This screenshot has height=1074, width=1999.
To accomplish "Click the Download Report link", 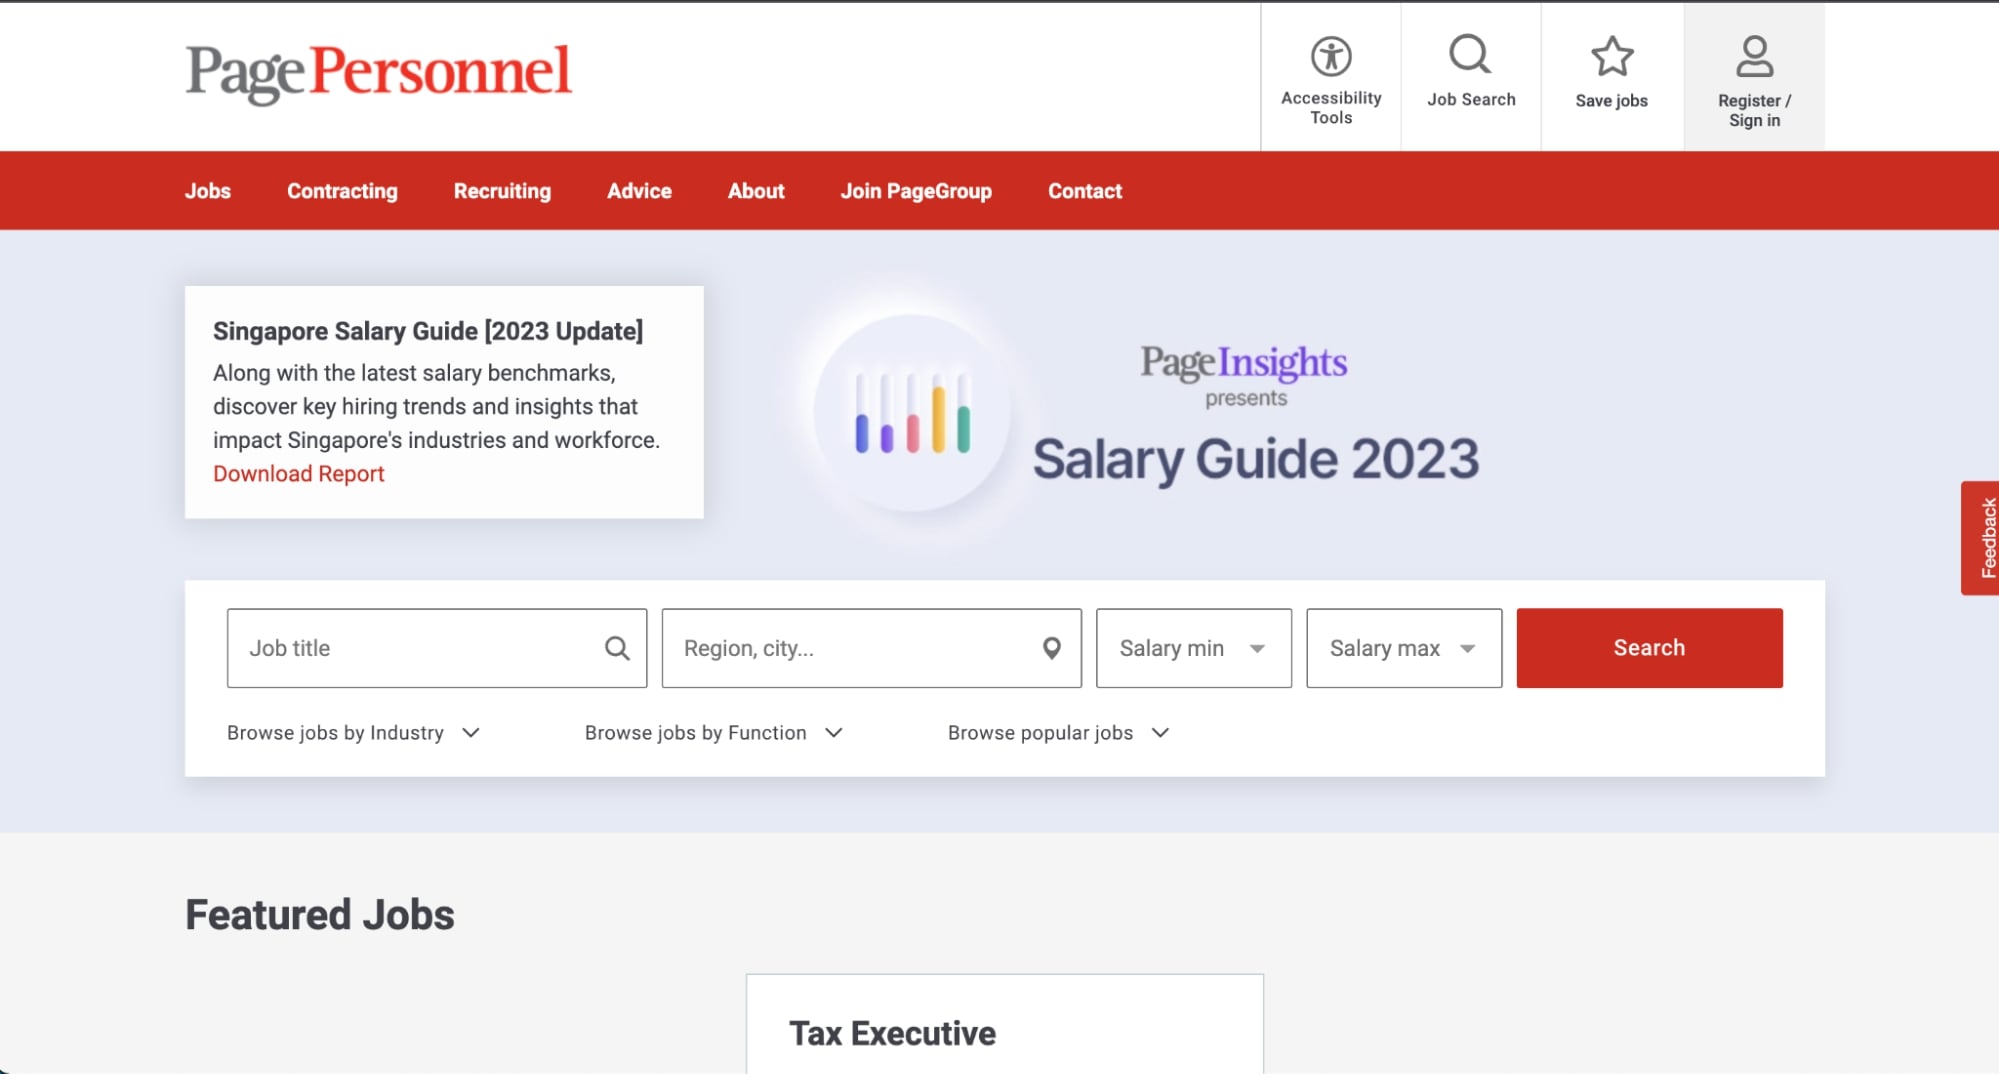I will pyautogui.click(x=298, y=474).
